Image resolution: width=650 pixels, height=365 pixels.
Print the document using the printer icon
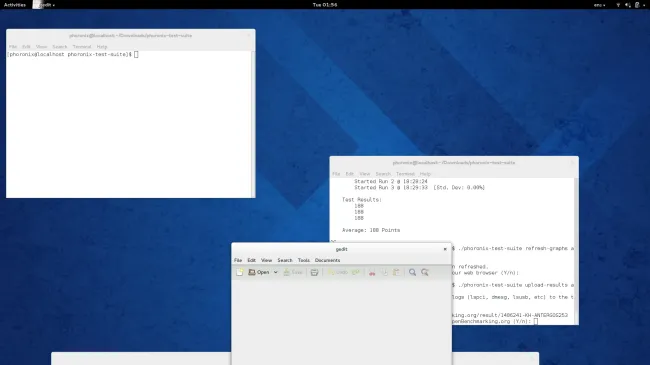coord(314,272)
